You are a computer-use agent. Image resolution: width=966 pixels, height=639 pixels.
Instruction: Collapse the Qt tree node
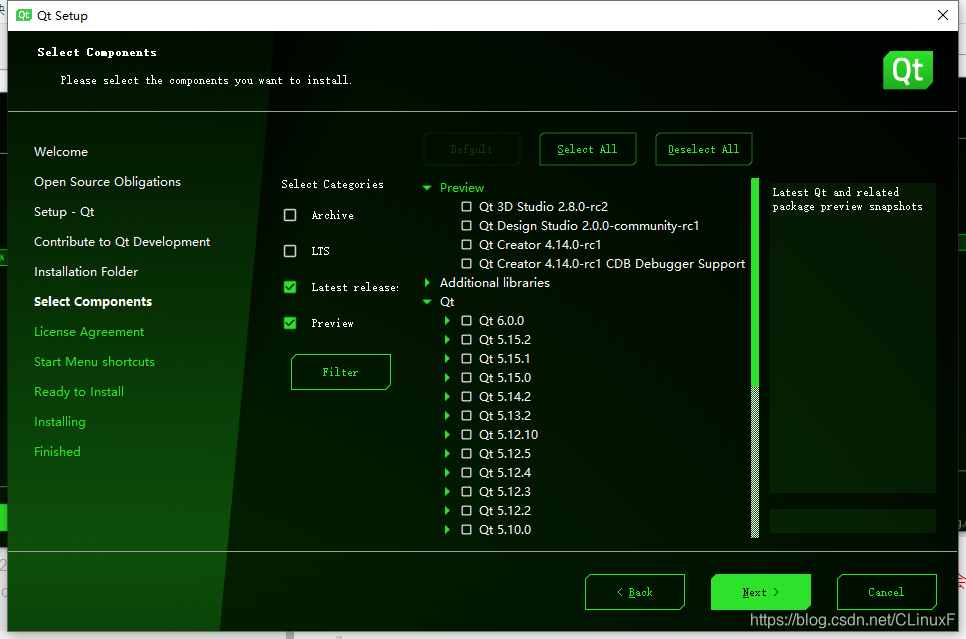(x=427, y=302)
